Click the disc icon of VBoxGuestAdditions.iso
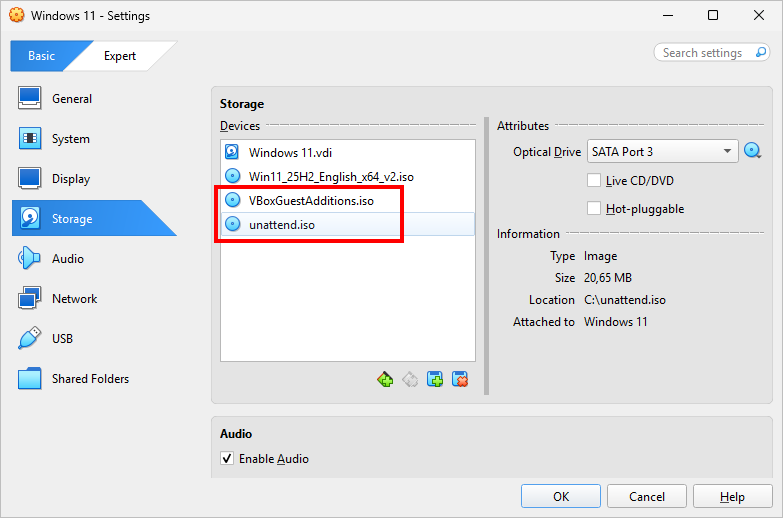 [x=232, y=200]
